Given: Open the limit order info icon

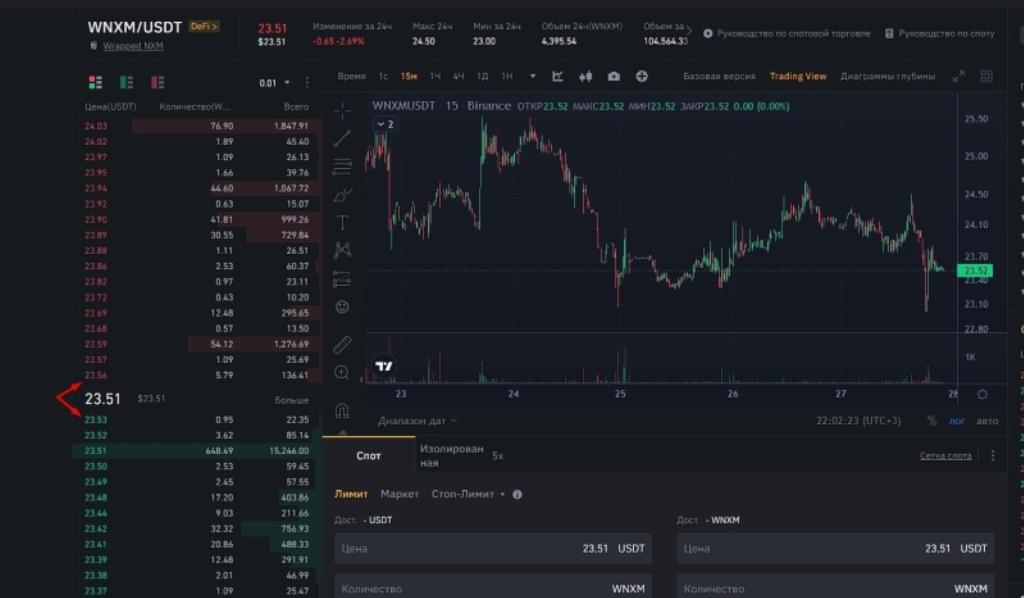Looking at the screenshot, I should point(517,494).
